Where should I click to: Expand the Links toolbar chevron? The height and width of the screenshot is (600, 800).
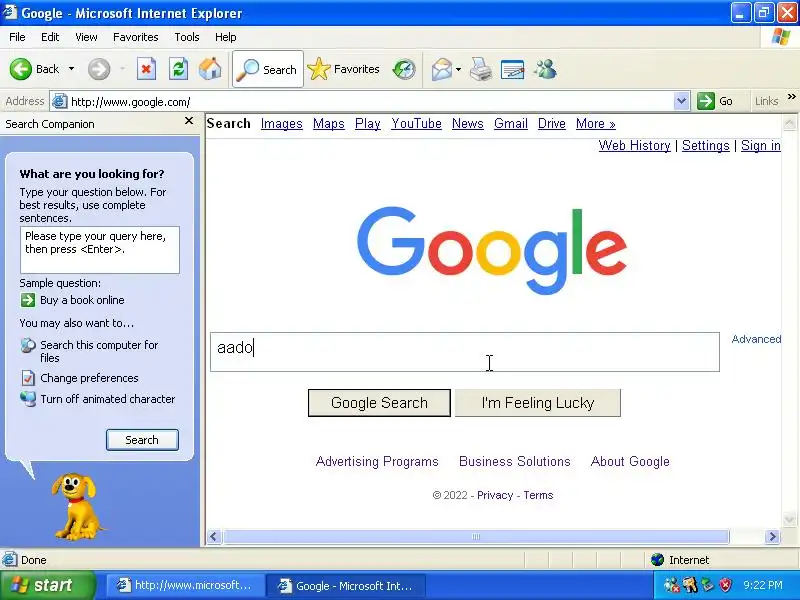click(791, 97)
